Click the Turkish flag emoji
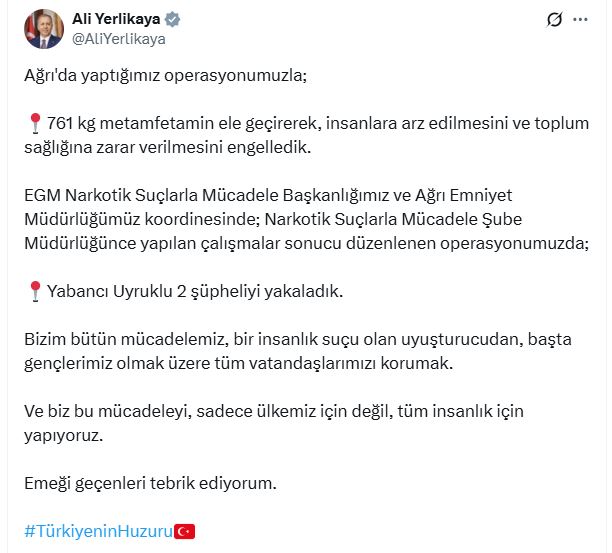The image size is (612, 553). click(184, 531)
